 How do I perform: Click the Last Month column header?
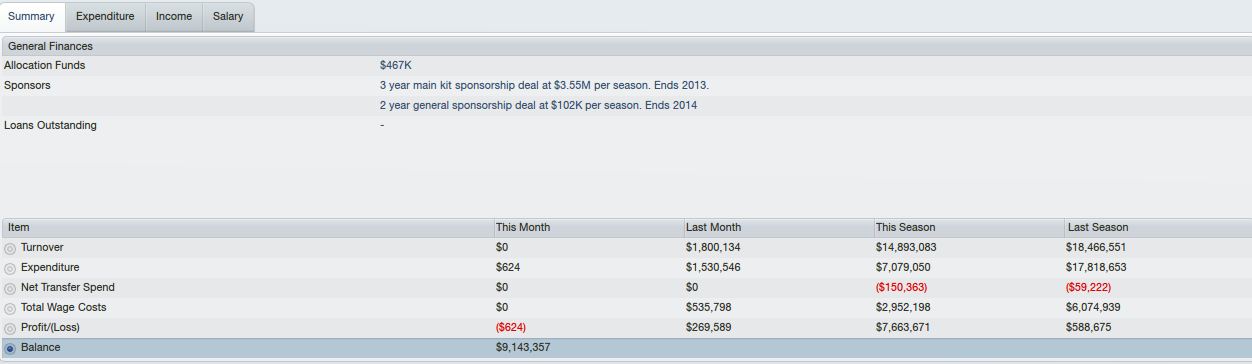[778, 227]
